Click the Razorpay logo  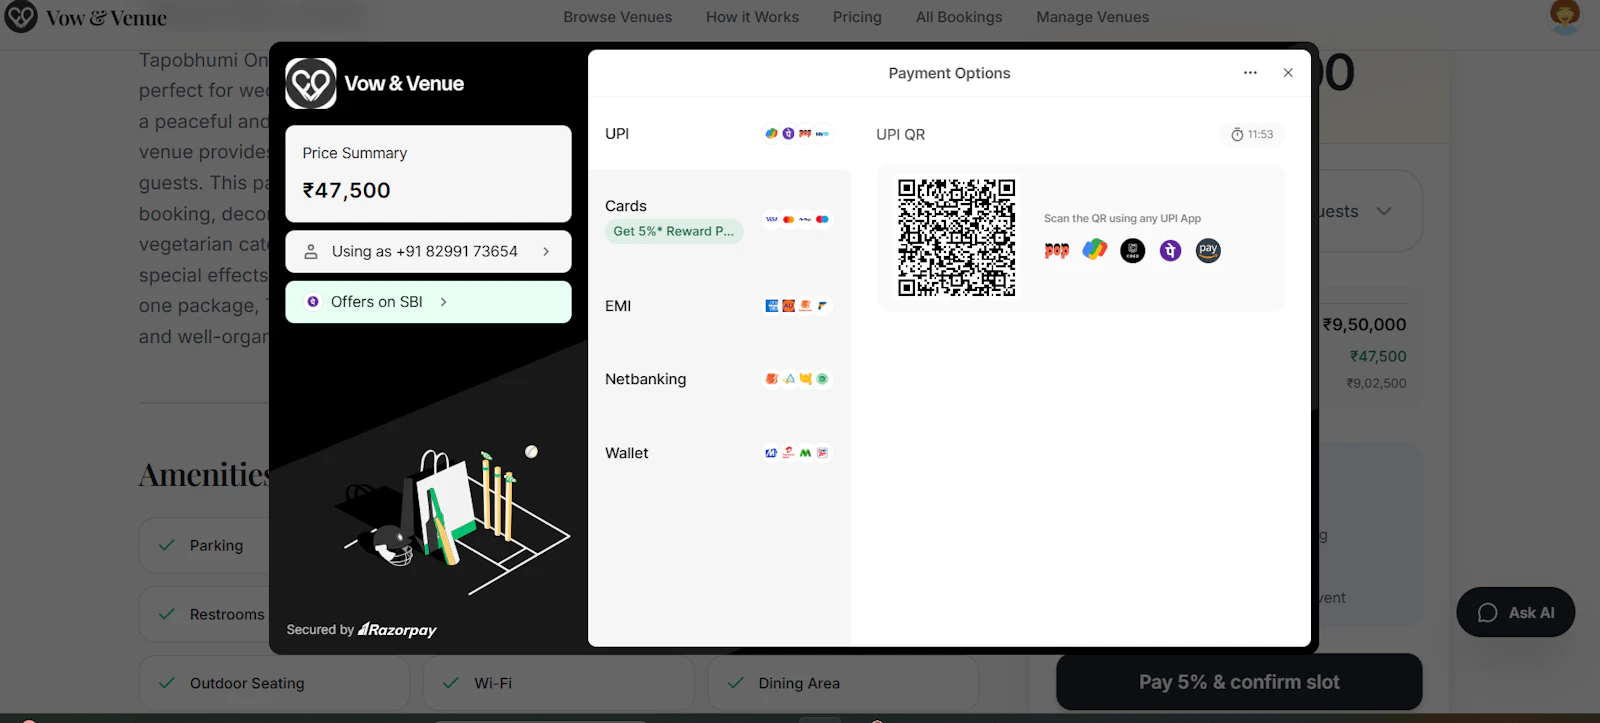[x=397, y=630]
